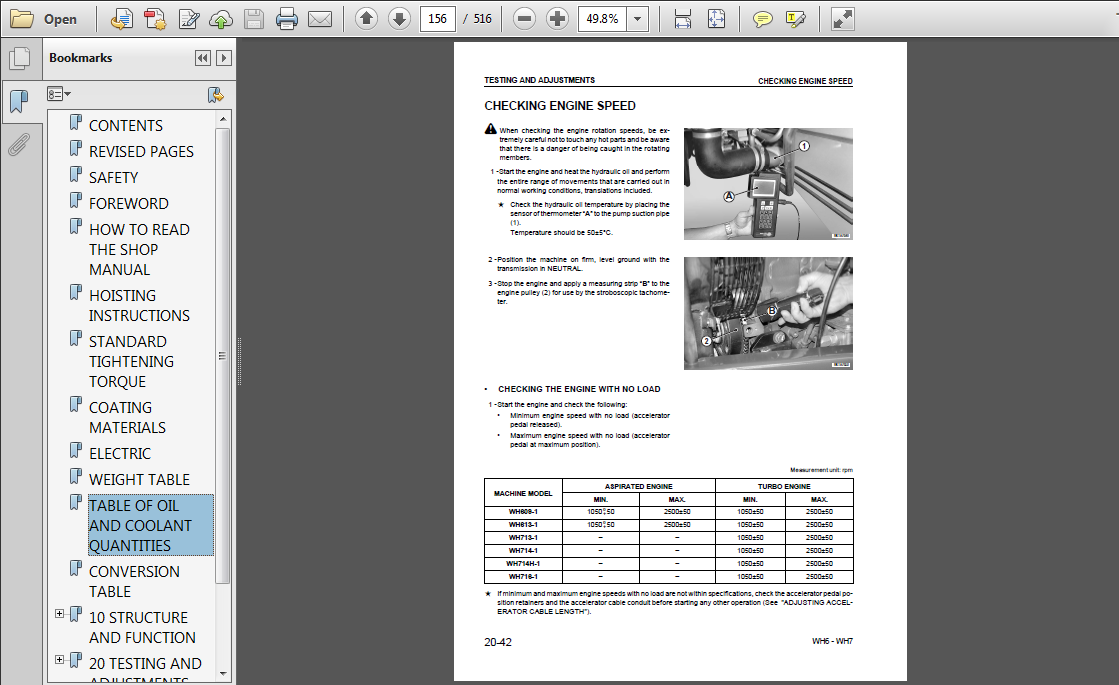This screenshot has height=685, width=1119.
Task: Open the Page Thumbnails panel icon
Action: [20, 59]
